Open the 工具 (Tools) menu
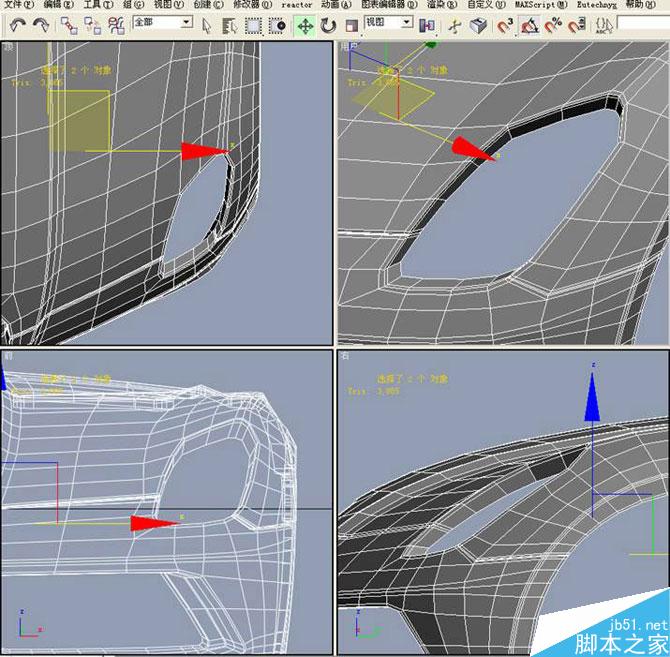Screen dimensions: 670x657 (98, 5)
